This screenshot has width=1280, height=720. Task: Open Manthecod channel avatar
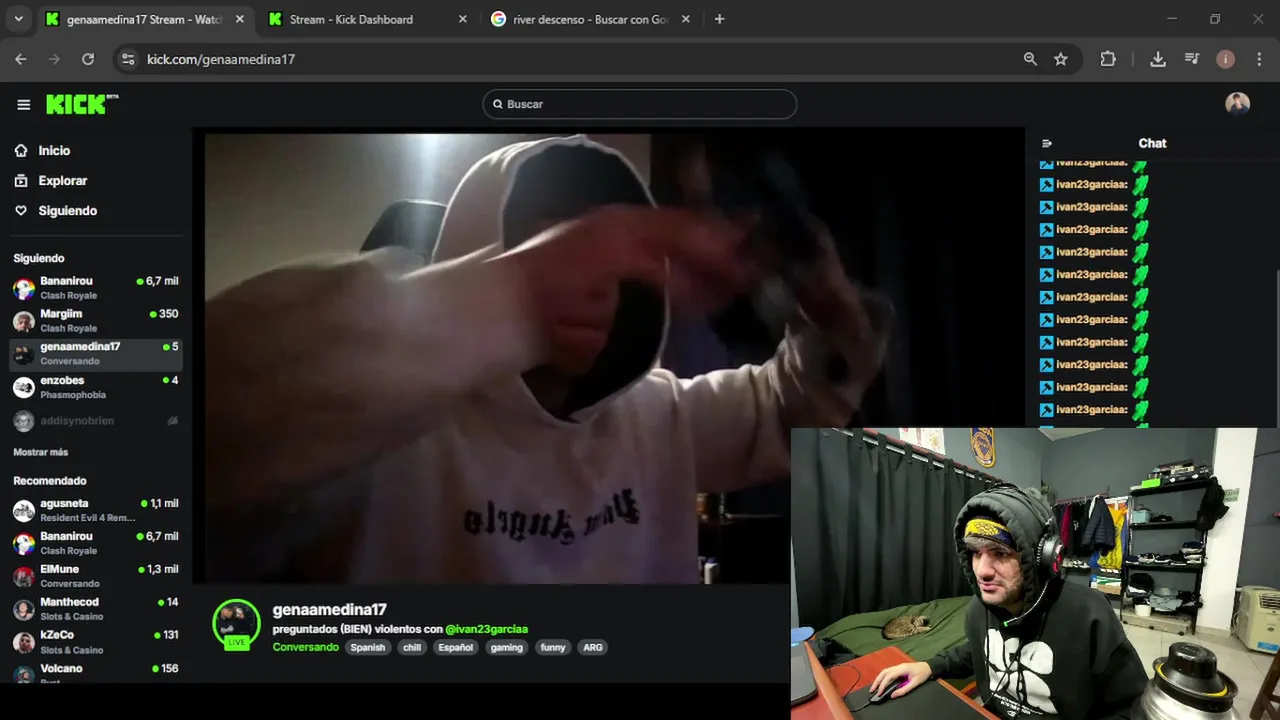click(x=24, y=609)
